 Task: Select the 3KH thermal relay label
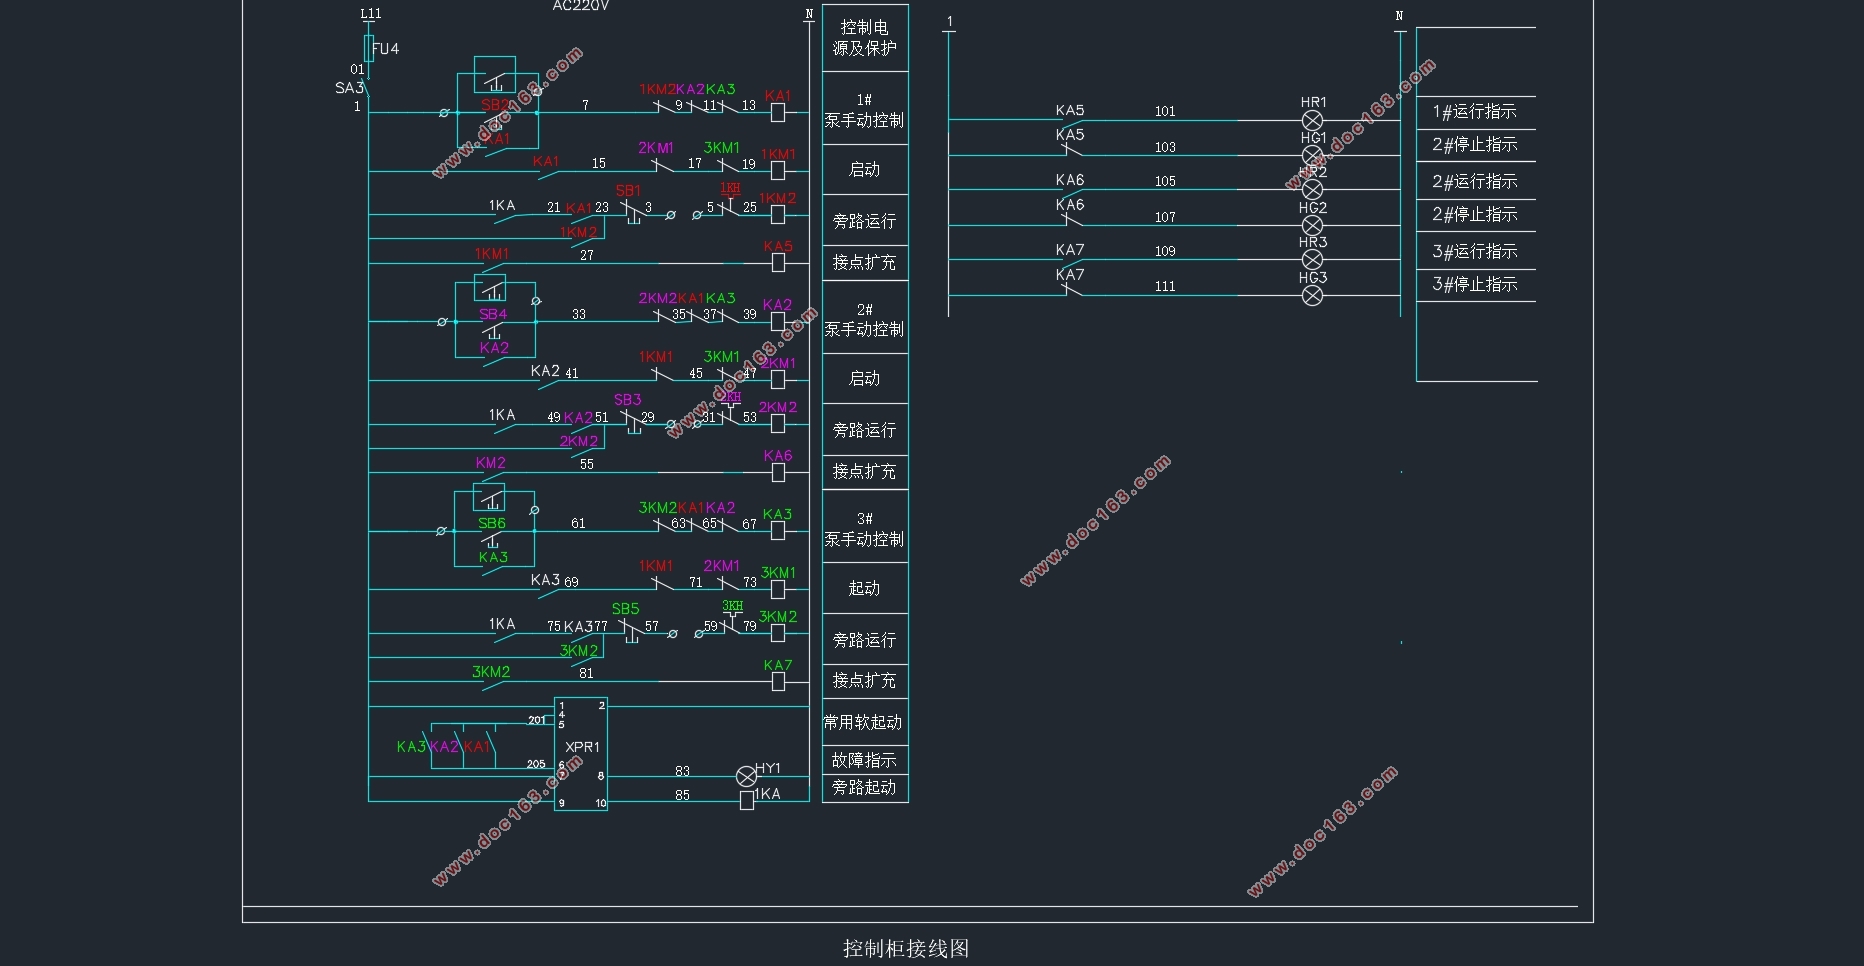733,606
